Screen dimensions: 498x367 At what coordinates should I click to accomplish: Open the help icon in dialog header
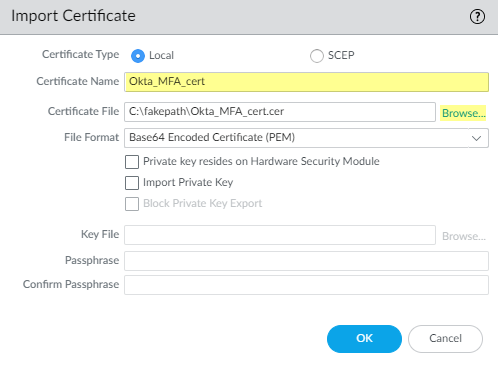[x=477, y=16]
